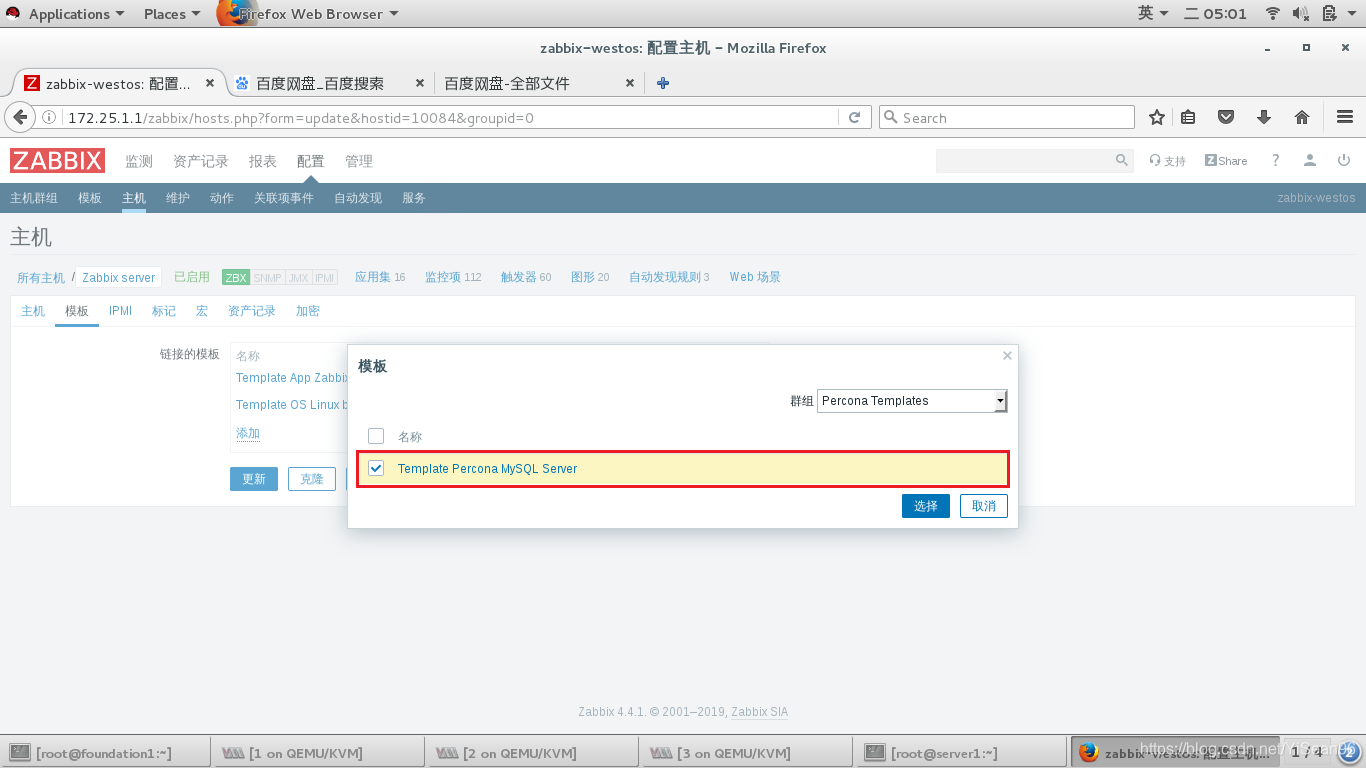
Task: Go to 维护 submenu
Action: coord(178,198)
